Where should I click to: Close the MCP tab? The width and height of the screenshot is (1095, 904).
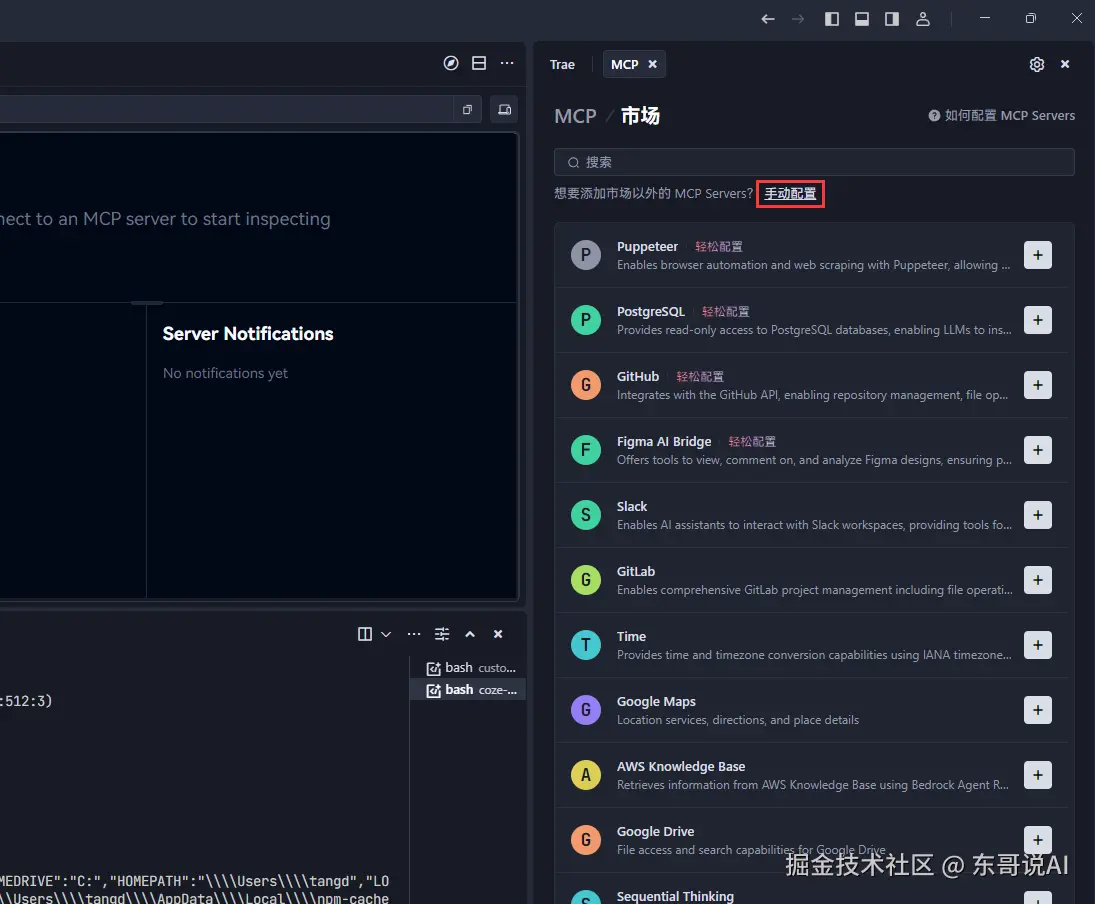pos(652,64)
